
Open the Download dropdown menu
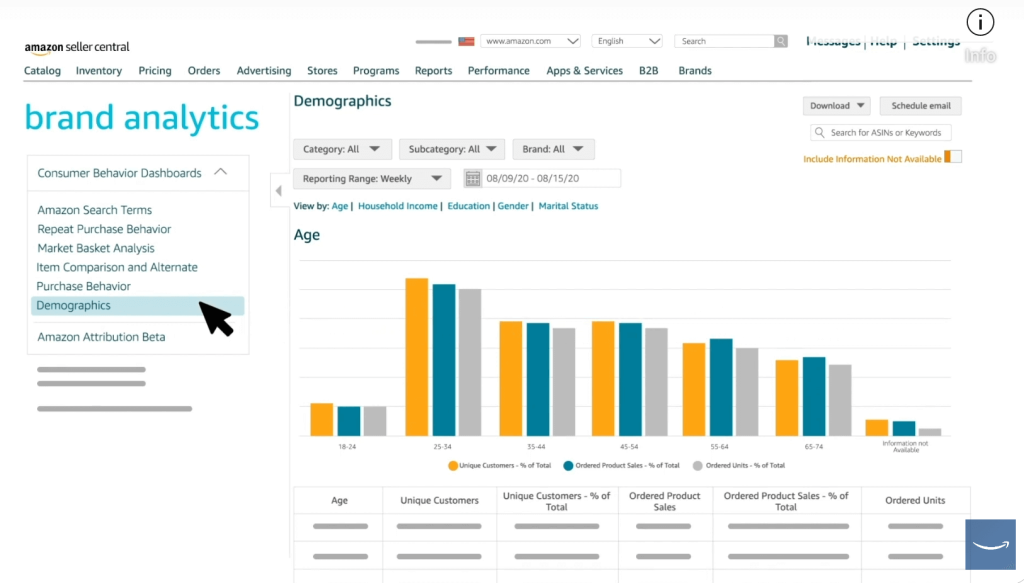(836, 105)
